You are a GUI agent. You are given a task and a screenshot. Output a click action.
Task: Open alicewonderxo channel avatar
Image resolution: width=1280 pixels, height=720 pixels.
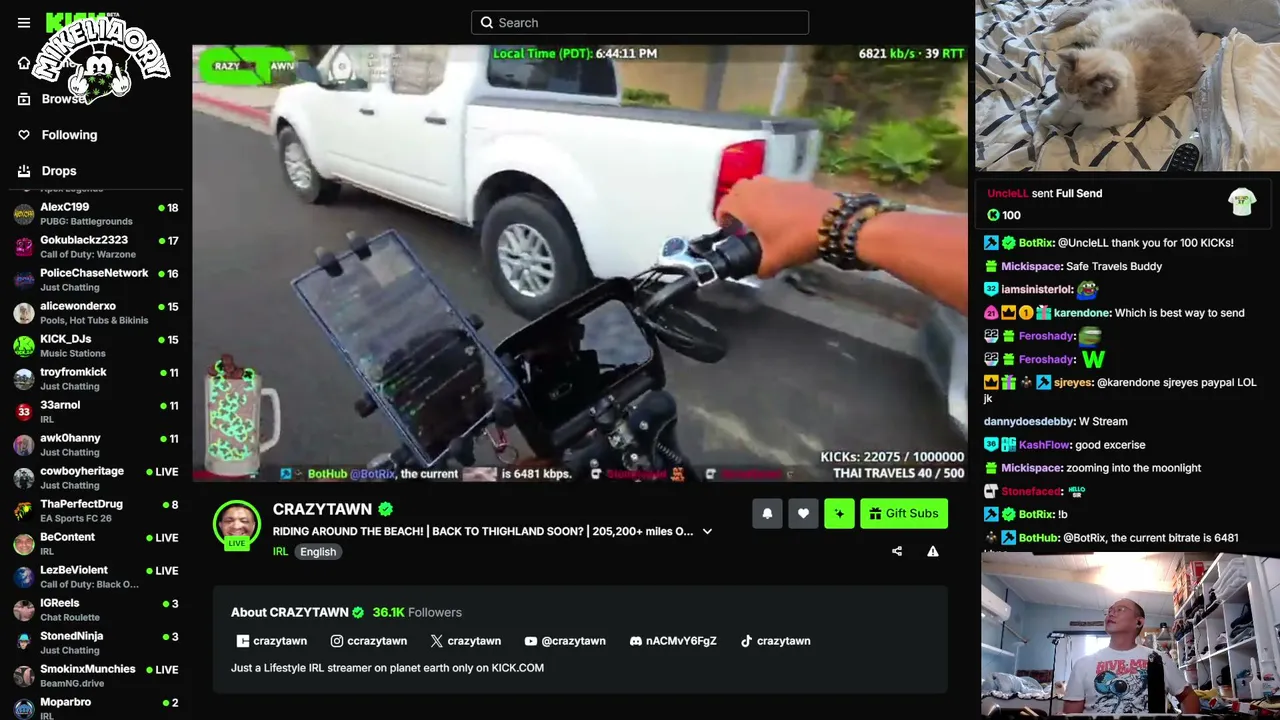pyautogui.click(x=24, y=313)
